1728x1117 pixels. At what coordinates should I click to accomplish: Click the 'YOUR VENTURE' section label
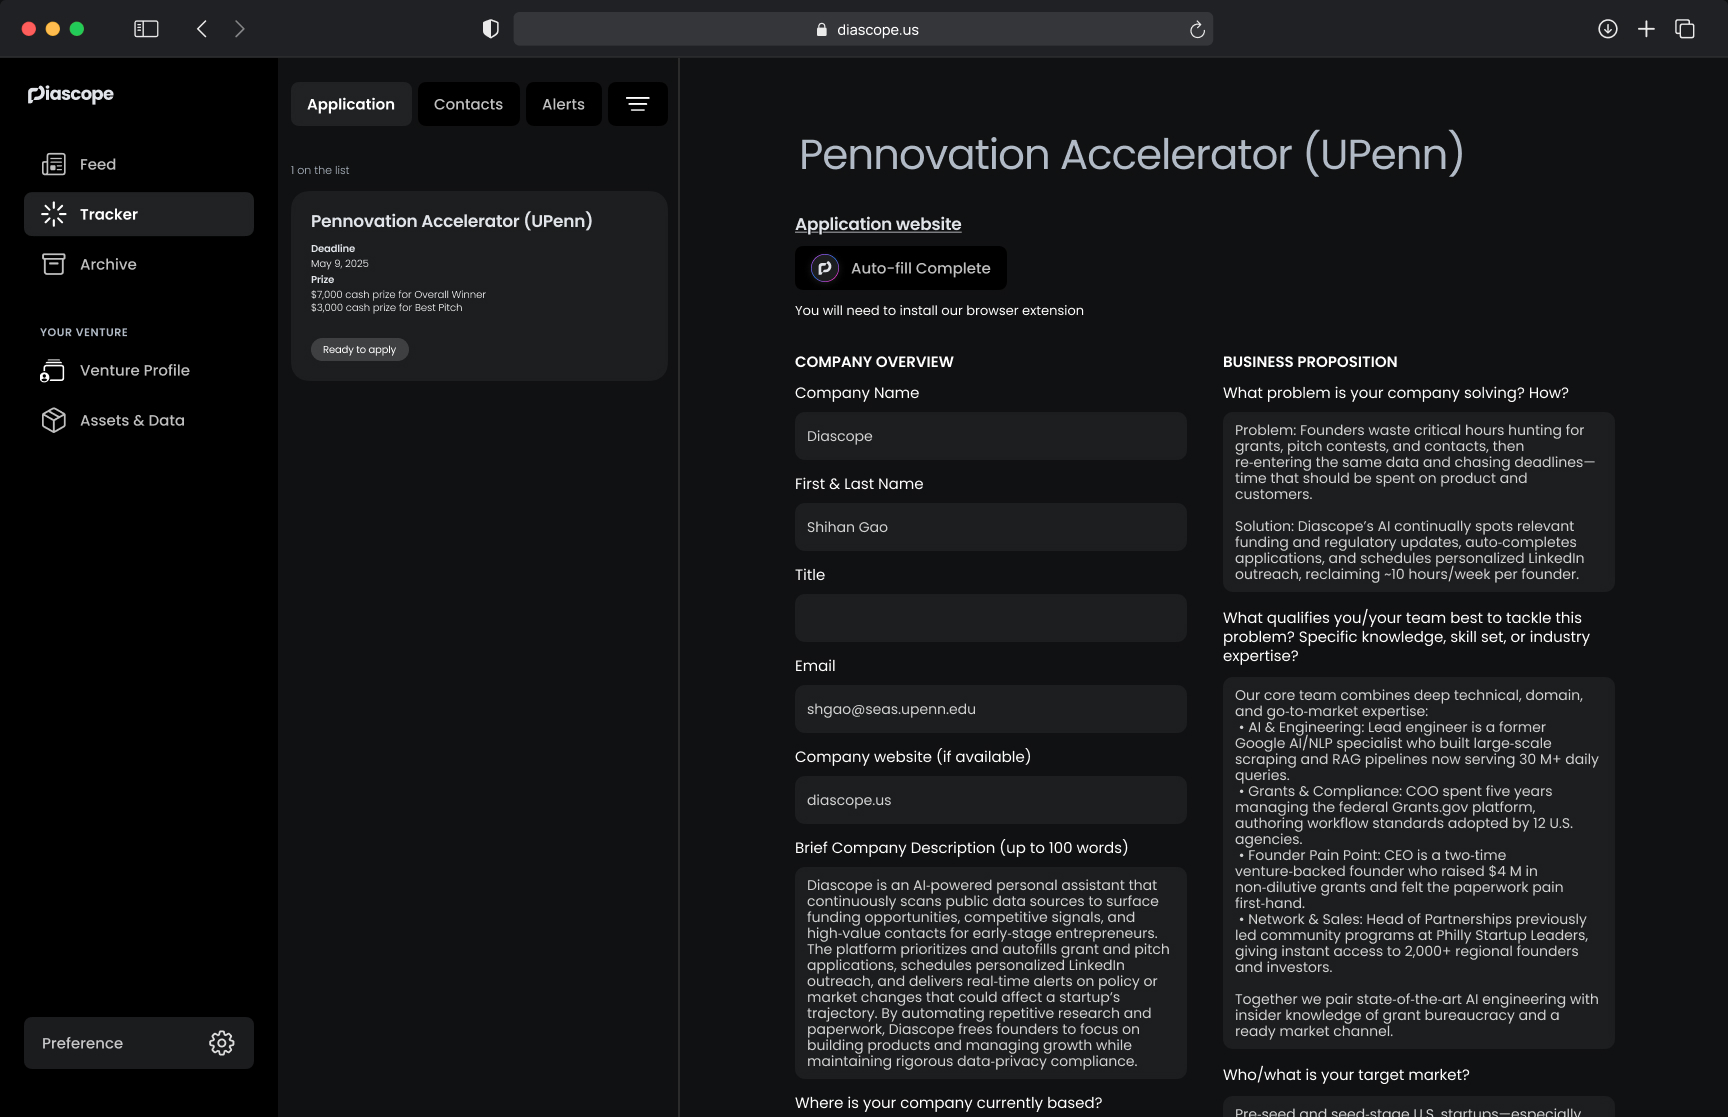(x=84, y=332)
